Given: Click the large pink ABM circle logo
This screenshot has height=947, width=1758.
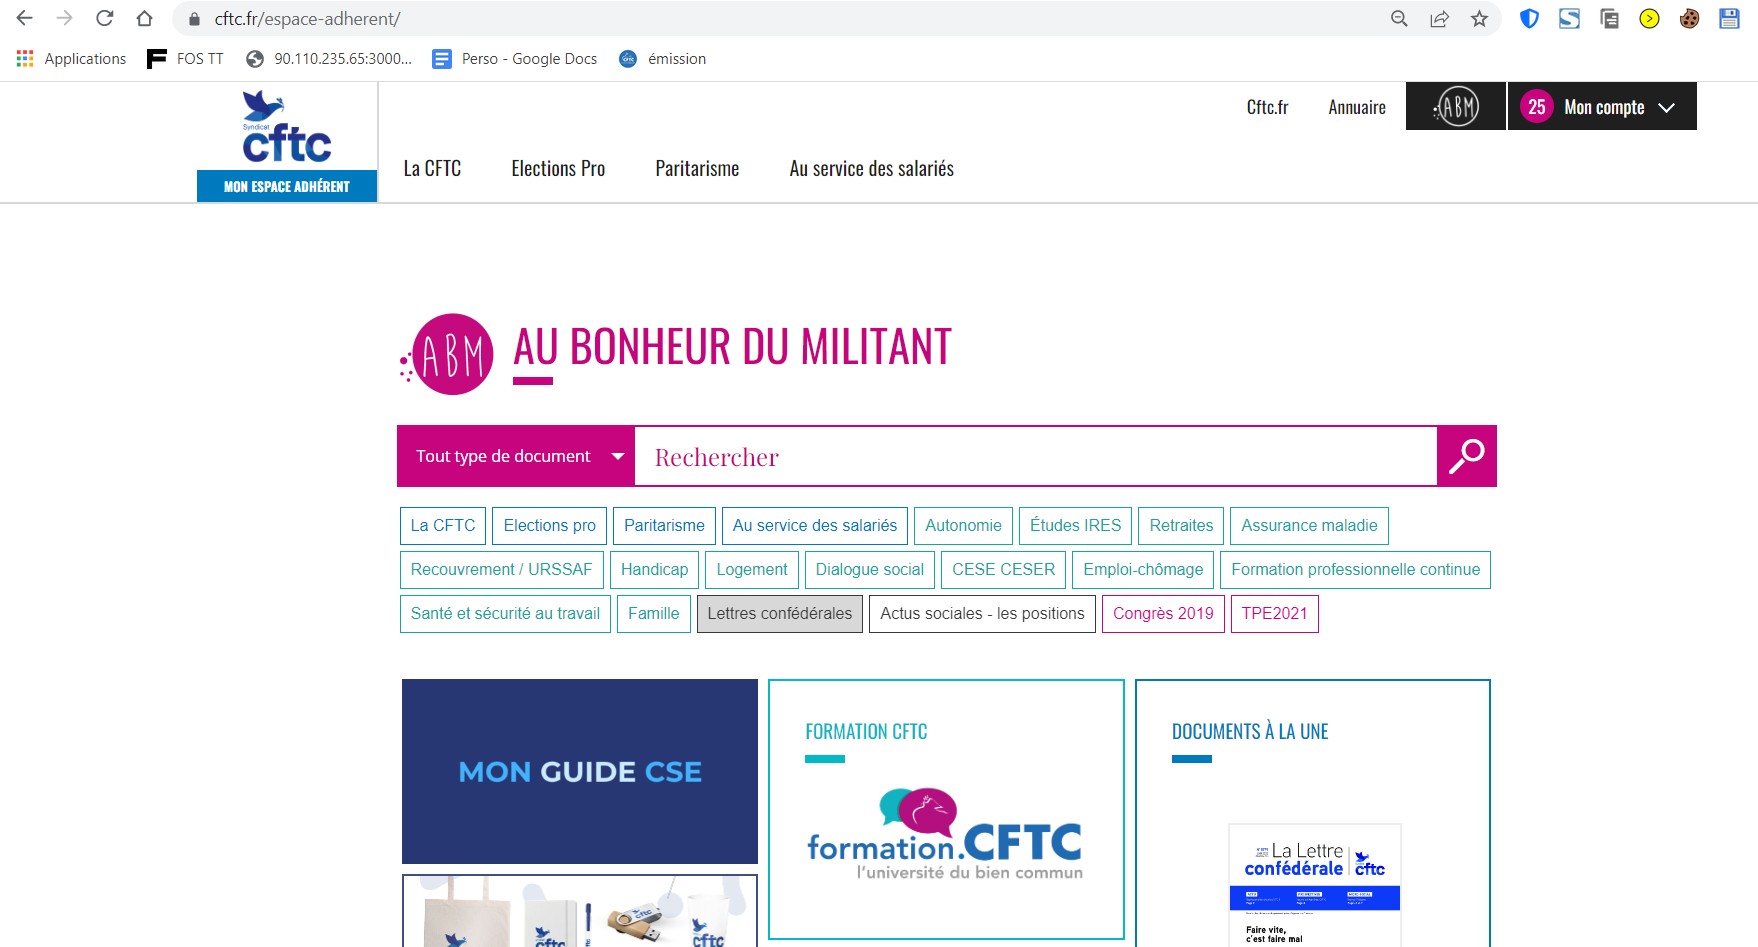Looking at the screenshot, I should click(x=451, y=355).
